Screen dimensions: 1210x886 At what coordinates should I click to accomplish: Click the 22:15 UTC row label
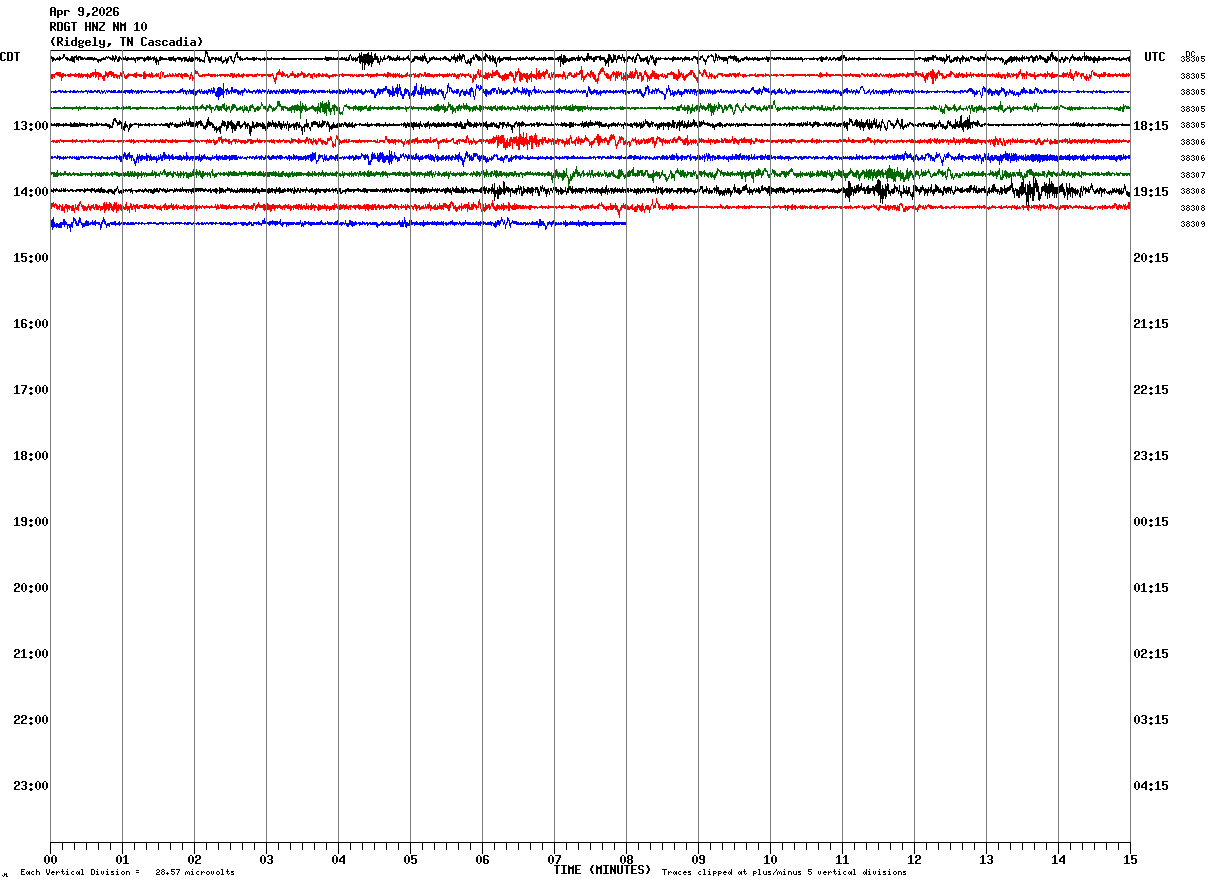pyautogui.click(x=1151, y=389)
